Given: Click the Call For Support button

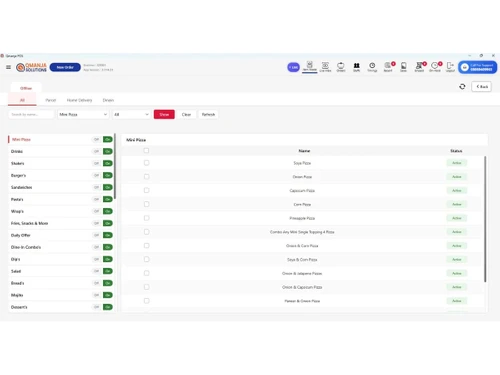Looking at the screenshot, I should 477,67.
